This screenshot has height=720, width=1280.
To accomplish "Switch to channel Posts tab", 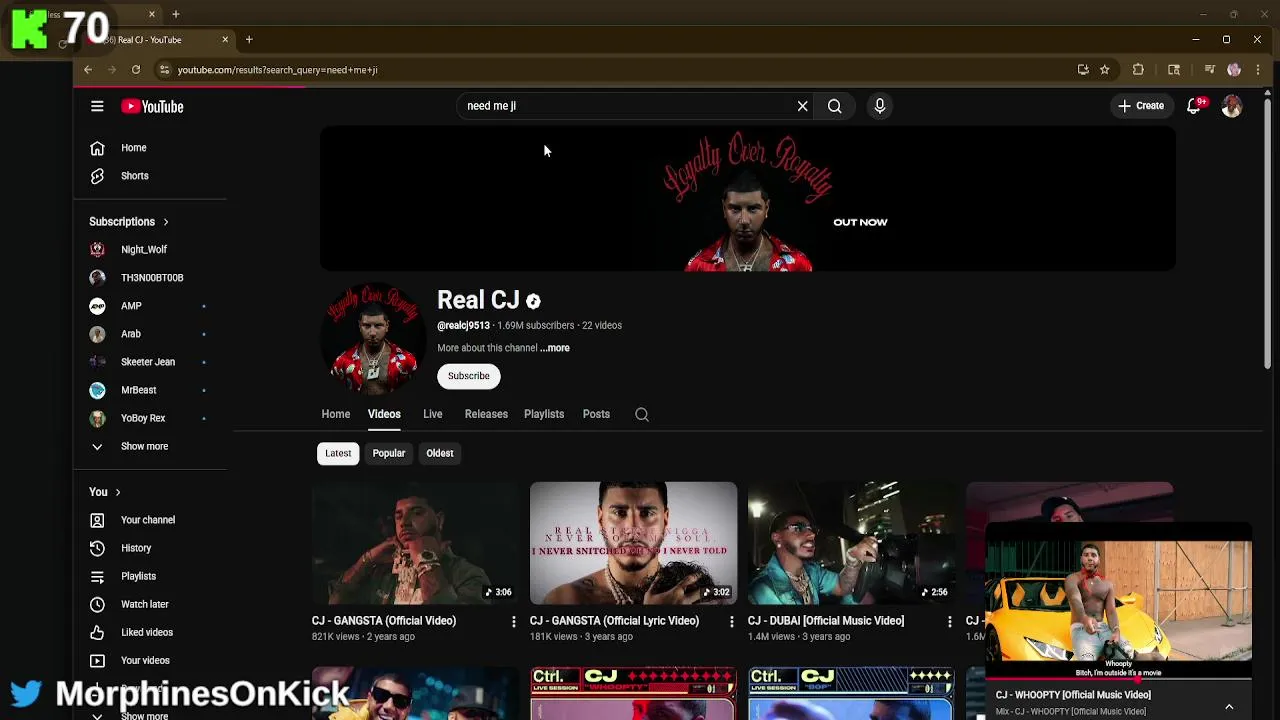I will 596,414.
